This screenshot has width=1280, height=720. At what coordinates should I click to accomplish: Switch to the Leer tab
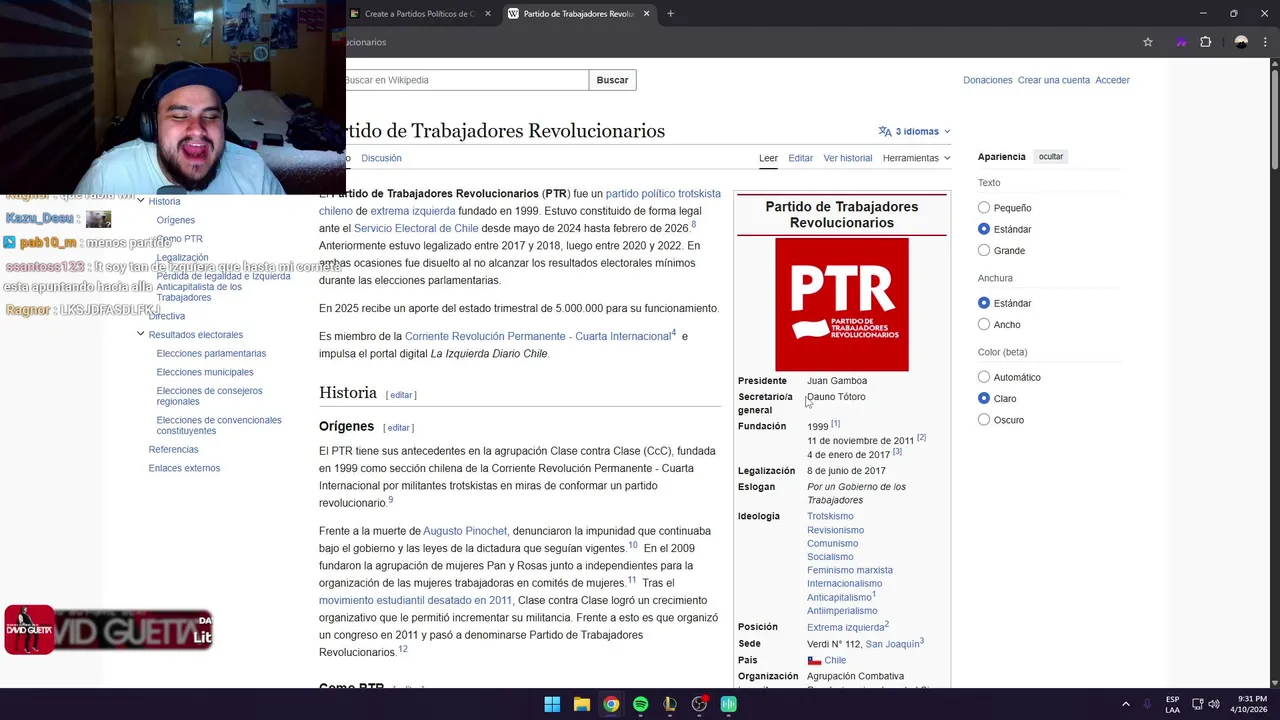tap(768, 158)
